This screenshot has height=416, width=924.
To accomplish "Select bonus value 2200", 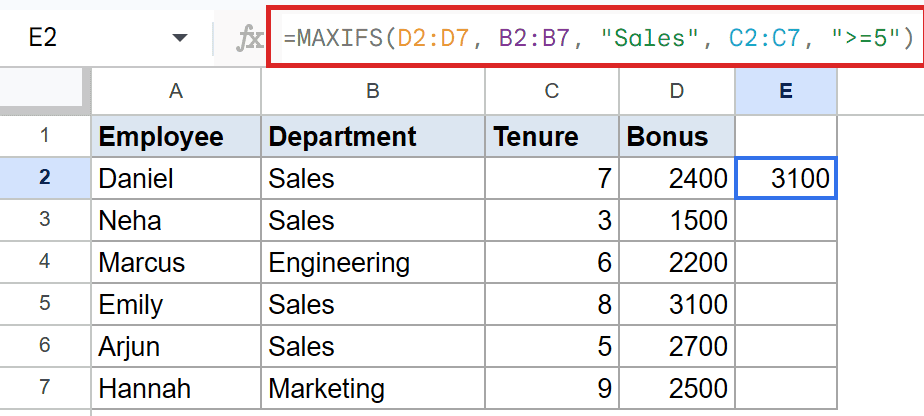I will point(677,262).
